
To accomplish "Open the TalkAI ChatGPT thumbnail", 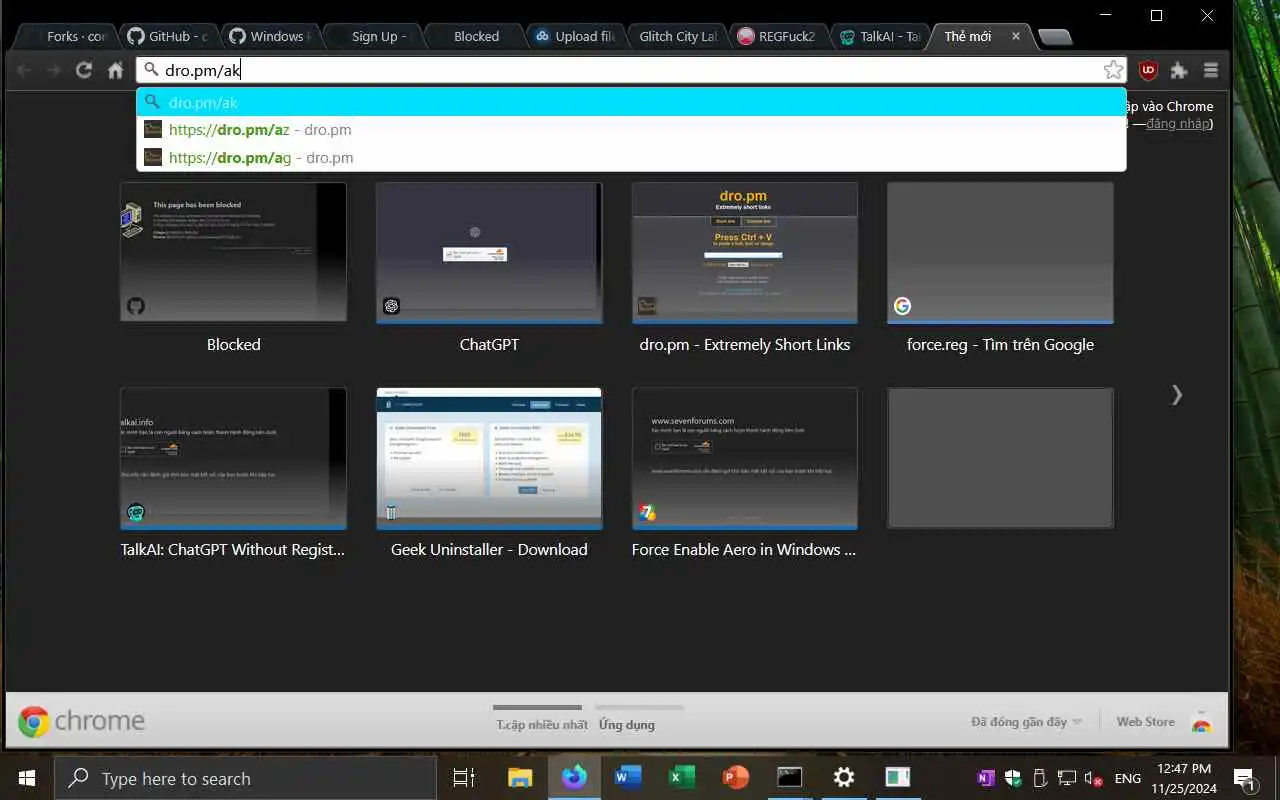I will click(x=233, y=458).
